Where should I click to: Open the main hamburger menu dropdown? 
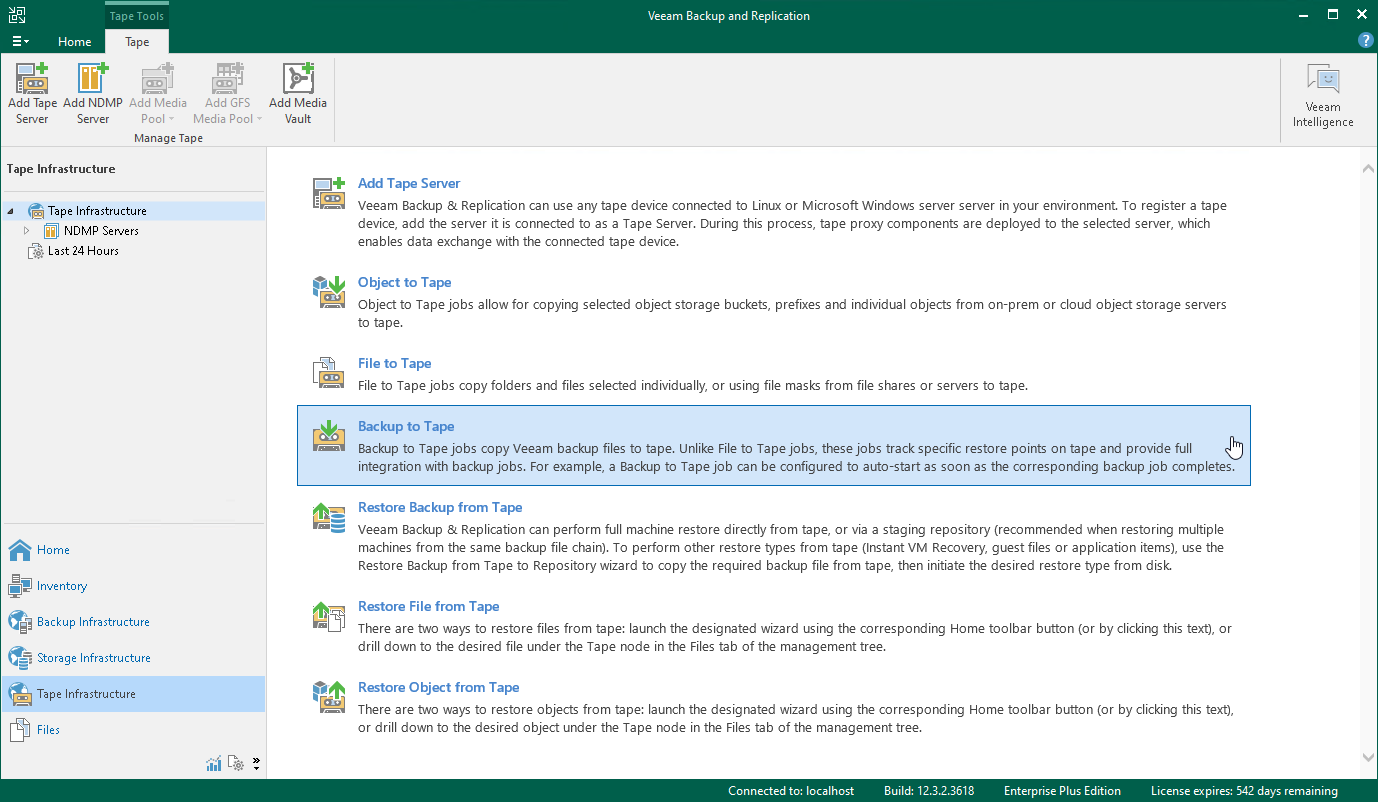pos(20,42)
